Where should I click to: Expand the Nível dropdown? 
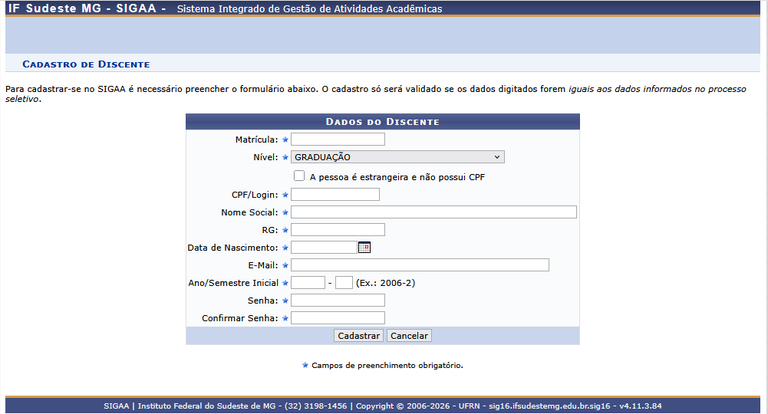[x=398, y=157]
